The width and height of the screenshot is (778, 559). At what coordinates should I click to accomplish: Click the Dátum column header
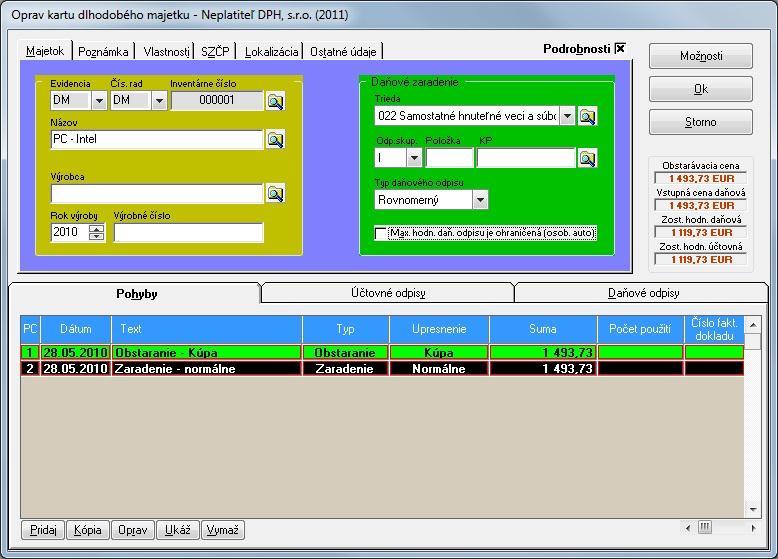[76, 329]
